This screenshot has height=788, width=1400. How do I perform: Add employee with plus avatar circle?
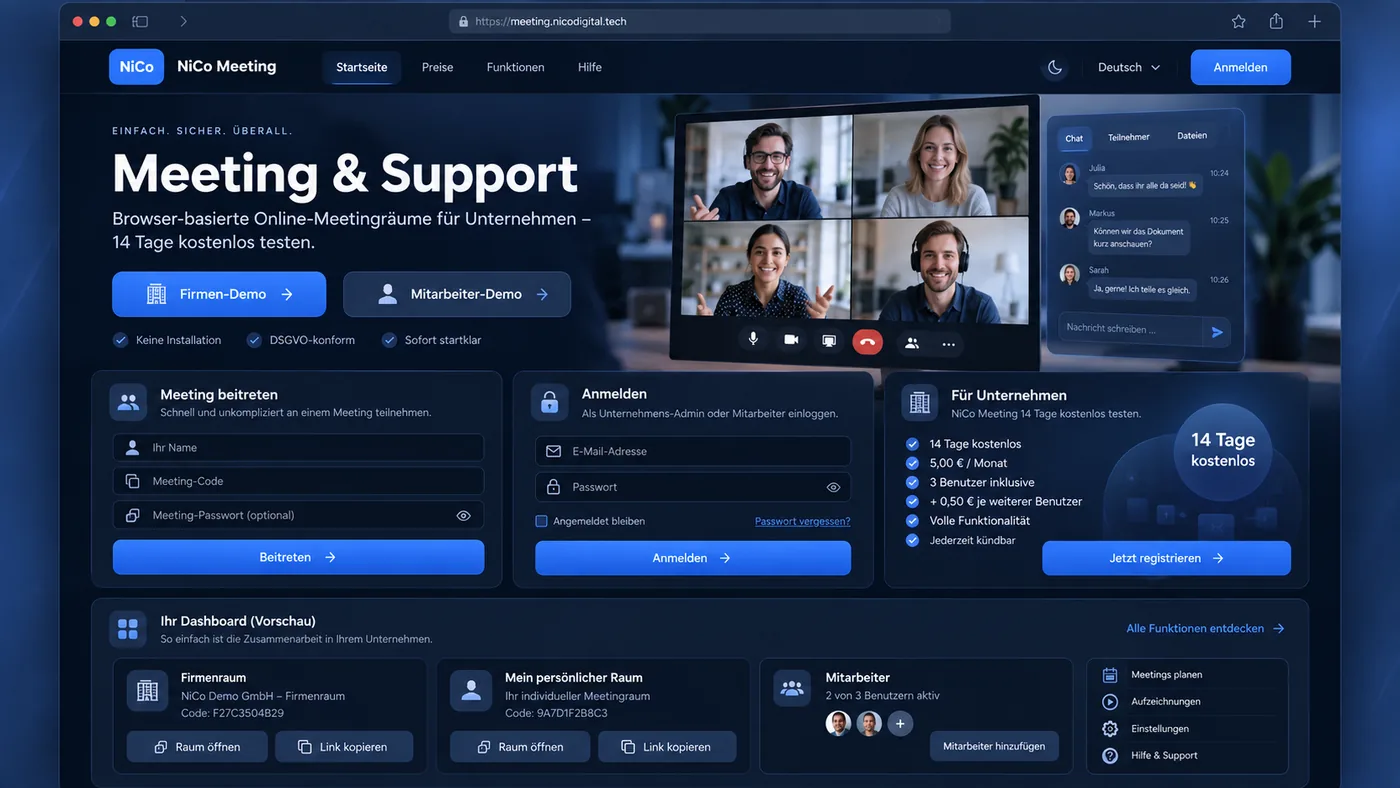[x=900, y=723]
